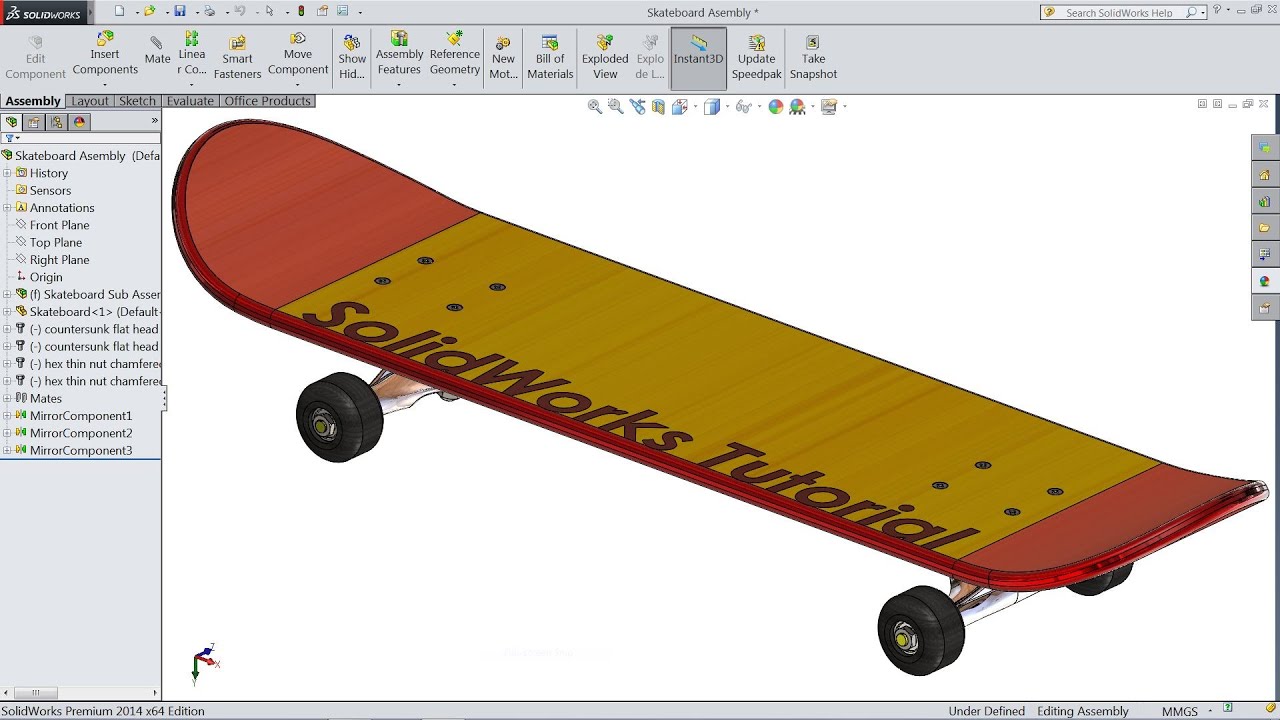This screenshot has height=720, width=1280.
Task: Expand the Annotations tree node
Action: [x=7, y=208]
